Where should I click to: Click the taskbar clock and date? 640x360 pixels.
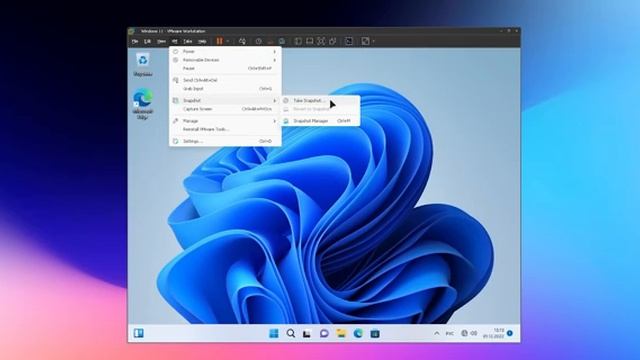coord(494,333)
